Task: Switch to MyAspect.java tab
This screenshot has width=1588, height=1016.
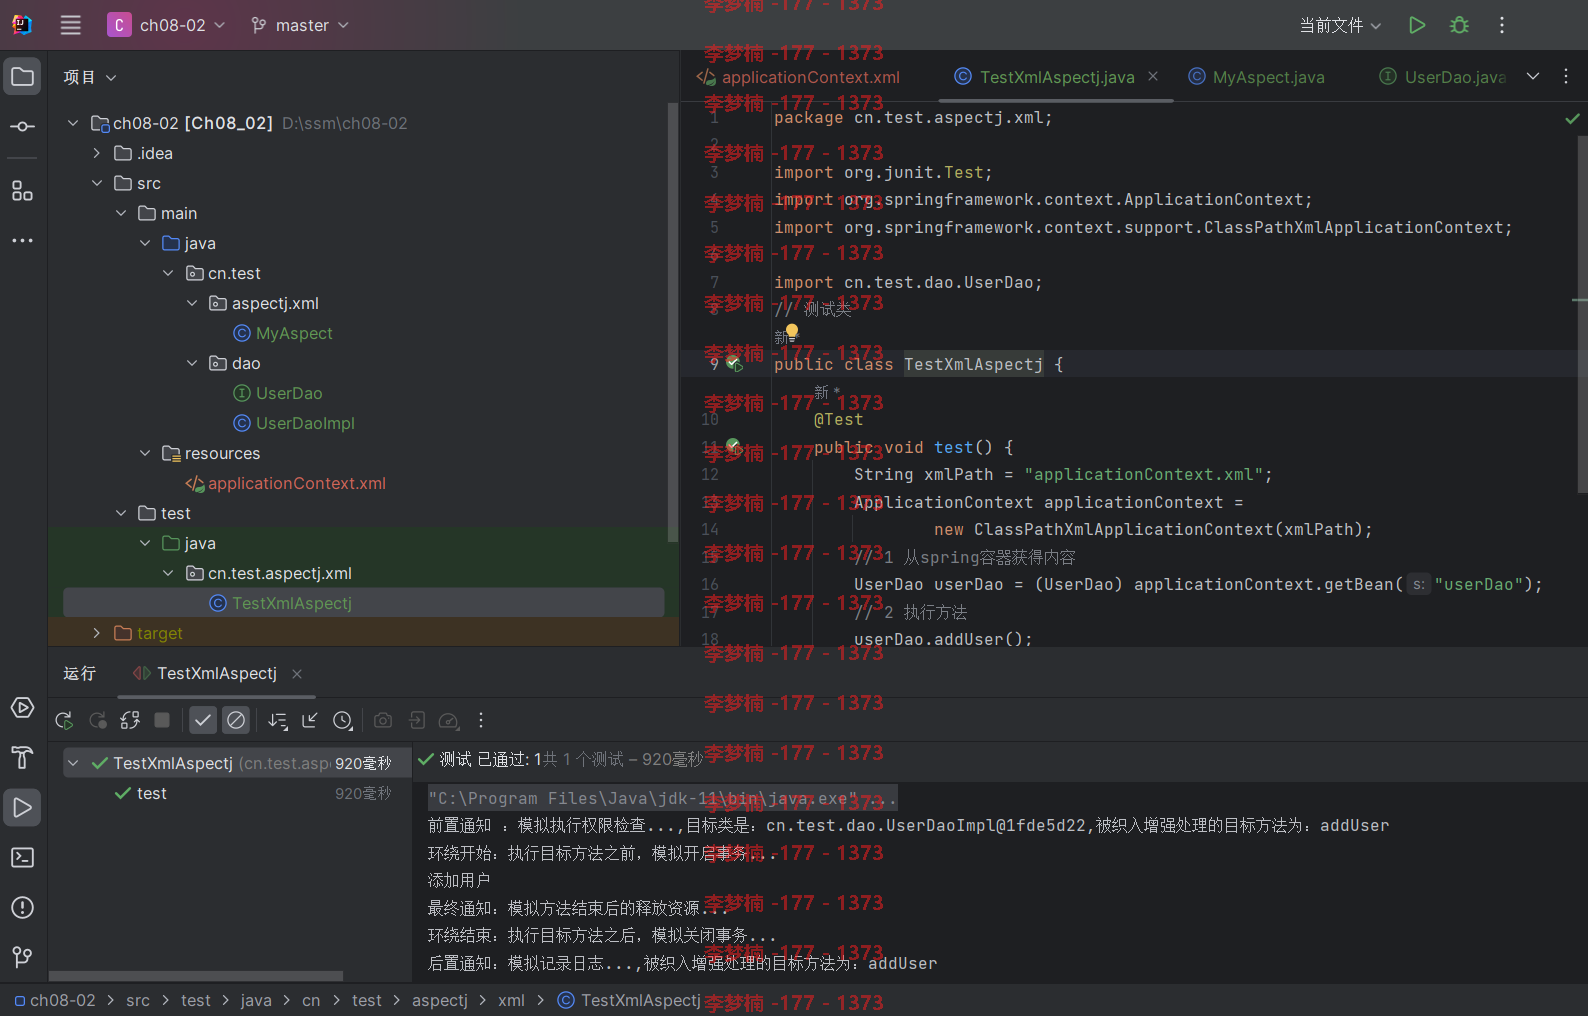Action: pyautogui.click(x=1256, y=77)
